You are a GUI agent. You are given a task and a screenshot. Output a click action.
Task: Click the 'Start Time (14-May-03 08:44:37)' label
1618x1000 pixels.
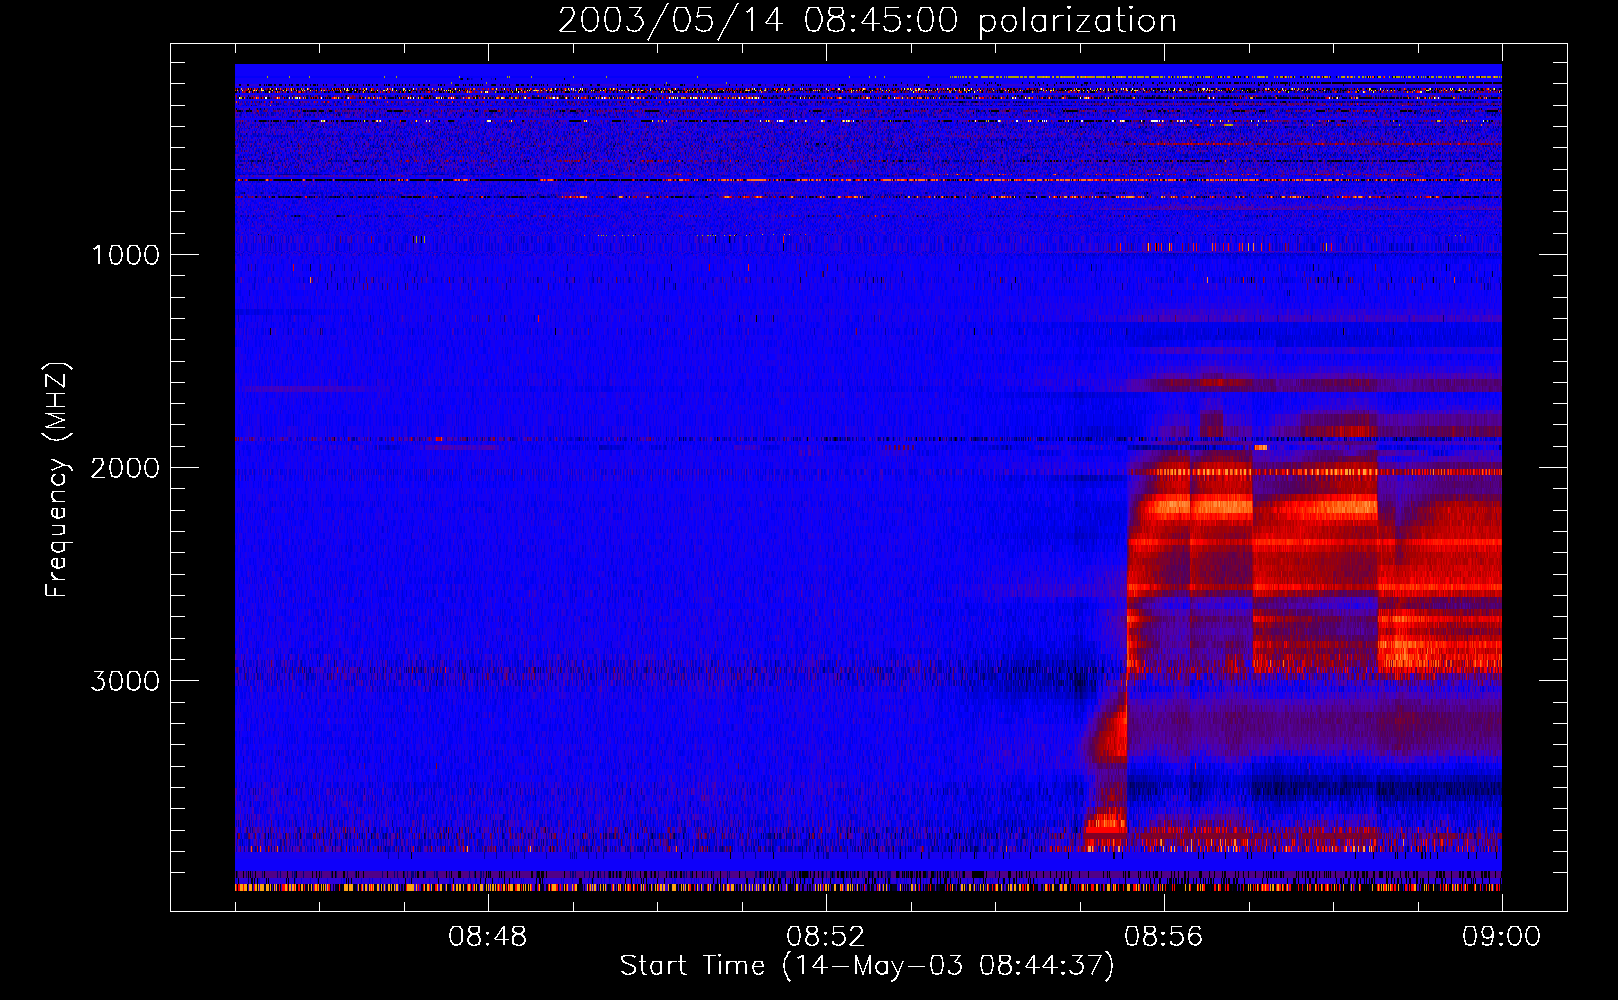click(867, 966)
